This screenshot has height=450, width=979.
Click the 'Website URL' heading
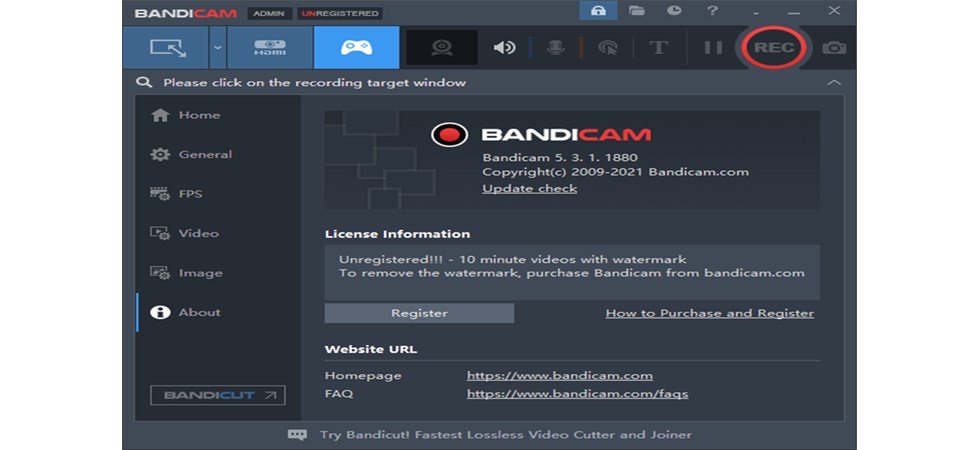pyautogui.click(x=371, y=350)
